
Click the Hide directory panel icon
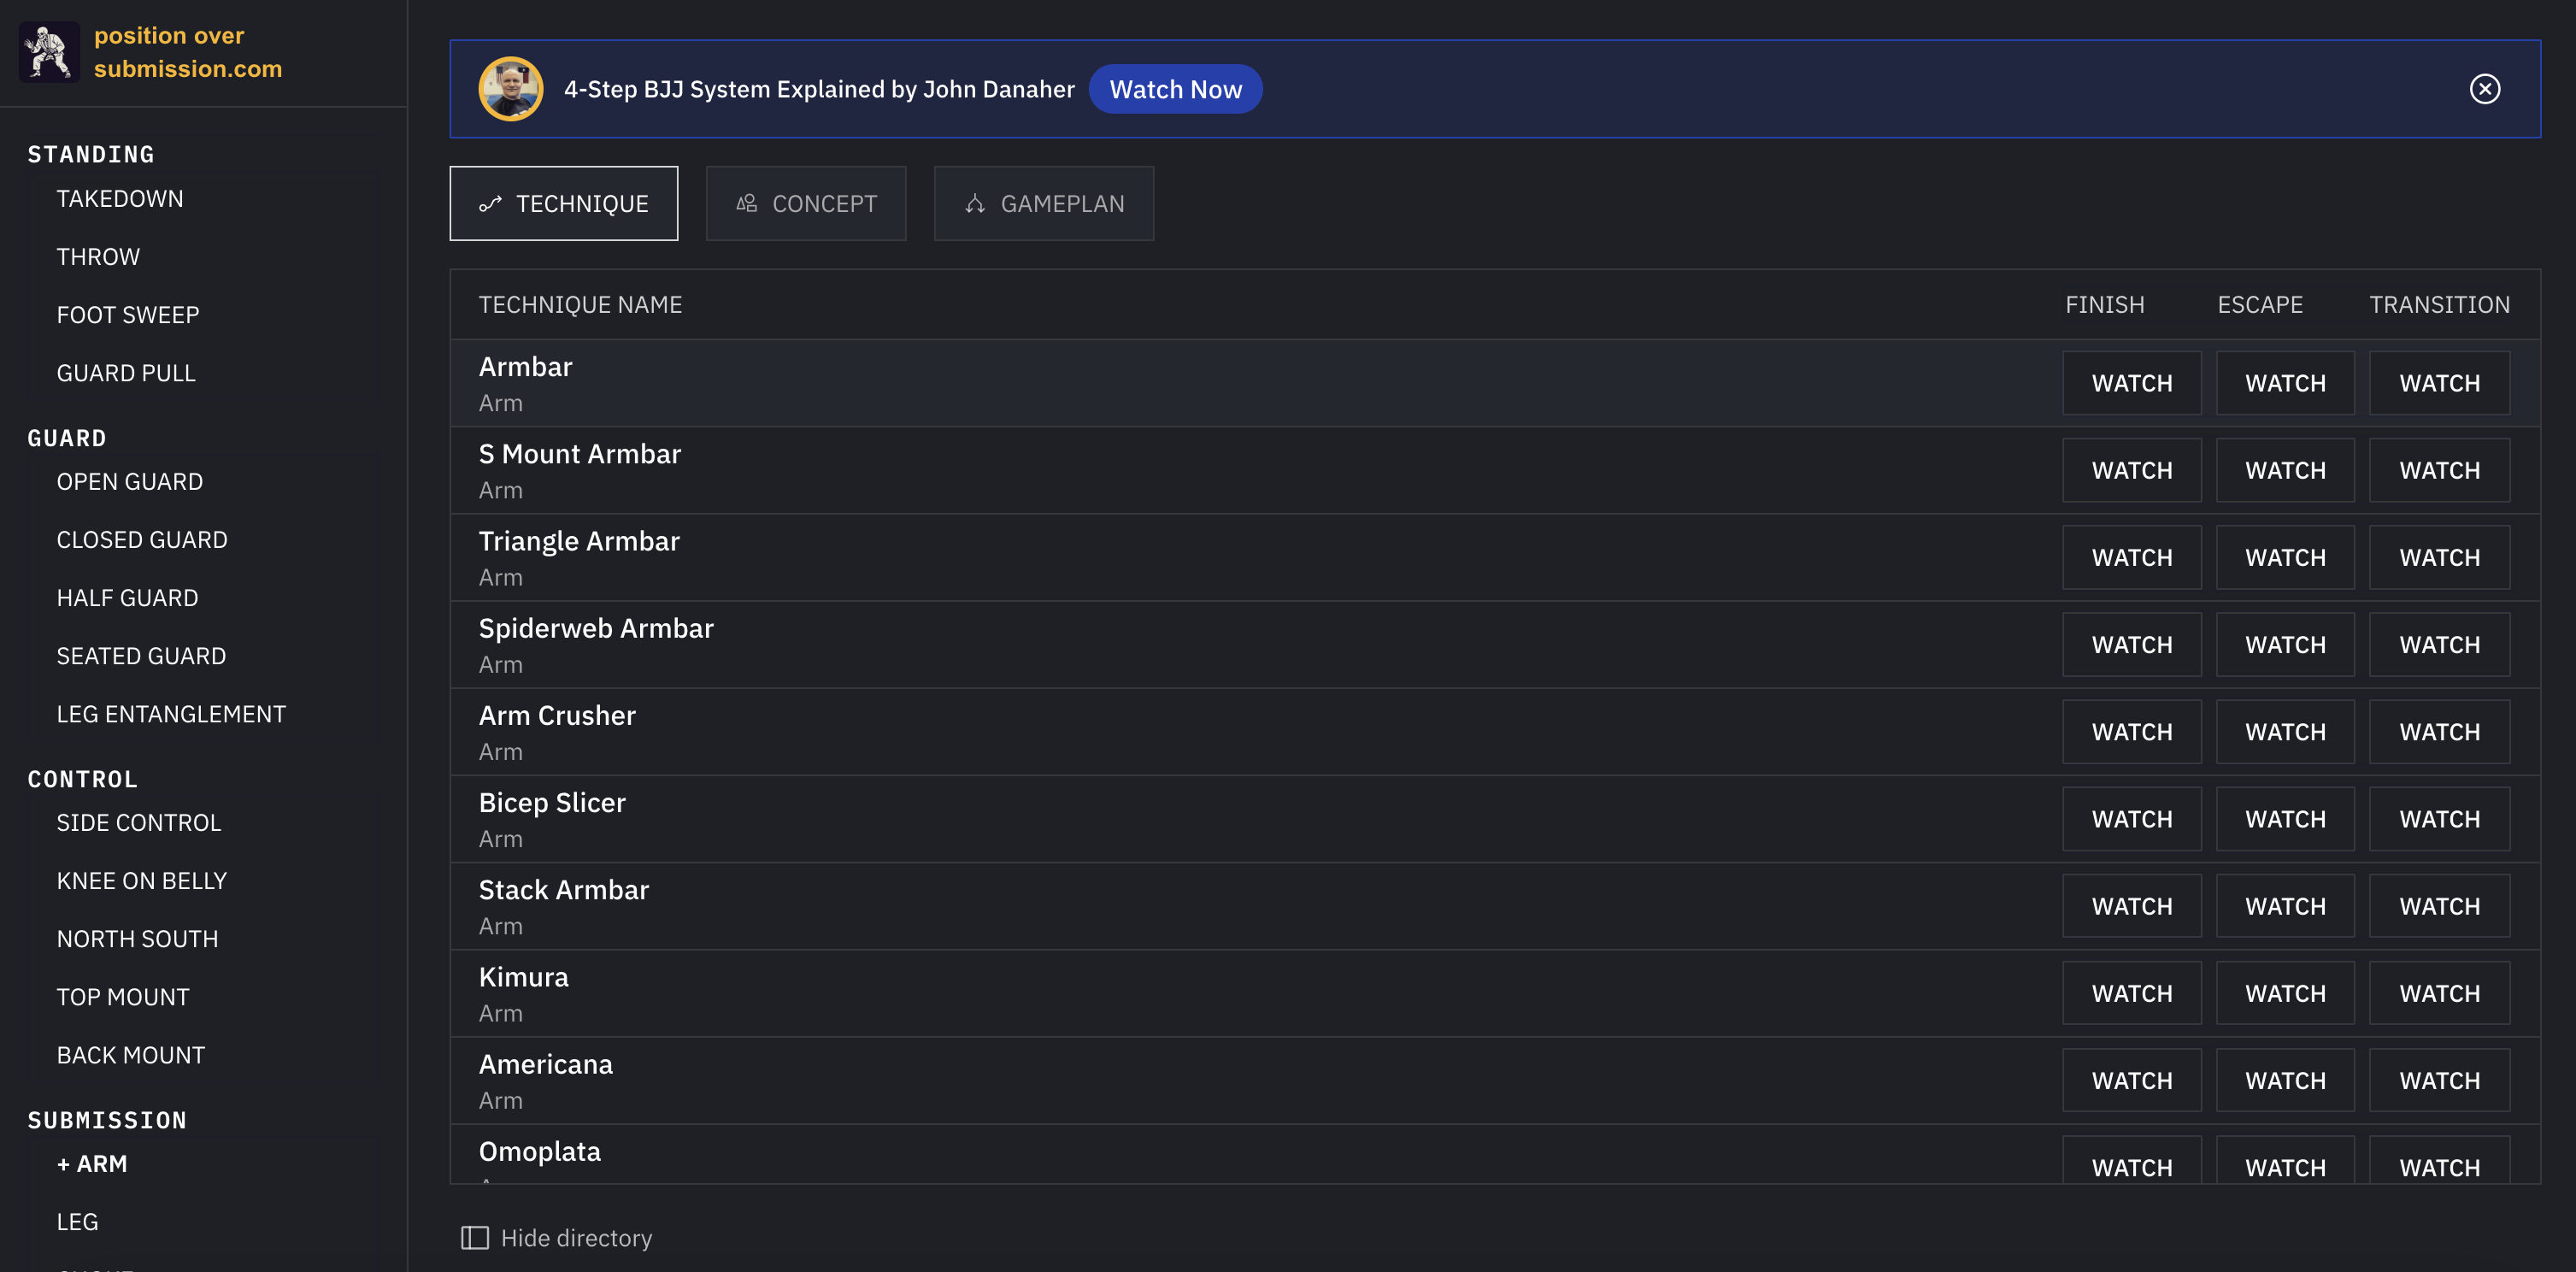pyautogui.click(x=474, y=1238)
